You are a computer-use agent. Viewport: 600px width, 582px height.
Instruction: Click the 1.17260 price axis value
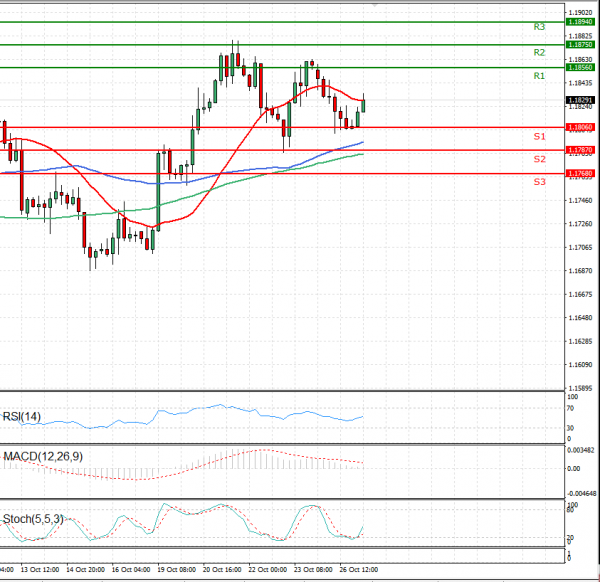click(580, 223)
